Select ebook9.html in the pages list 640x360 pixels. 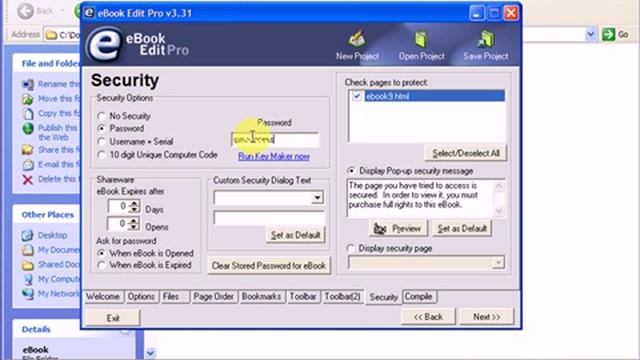point(434,96)
